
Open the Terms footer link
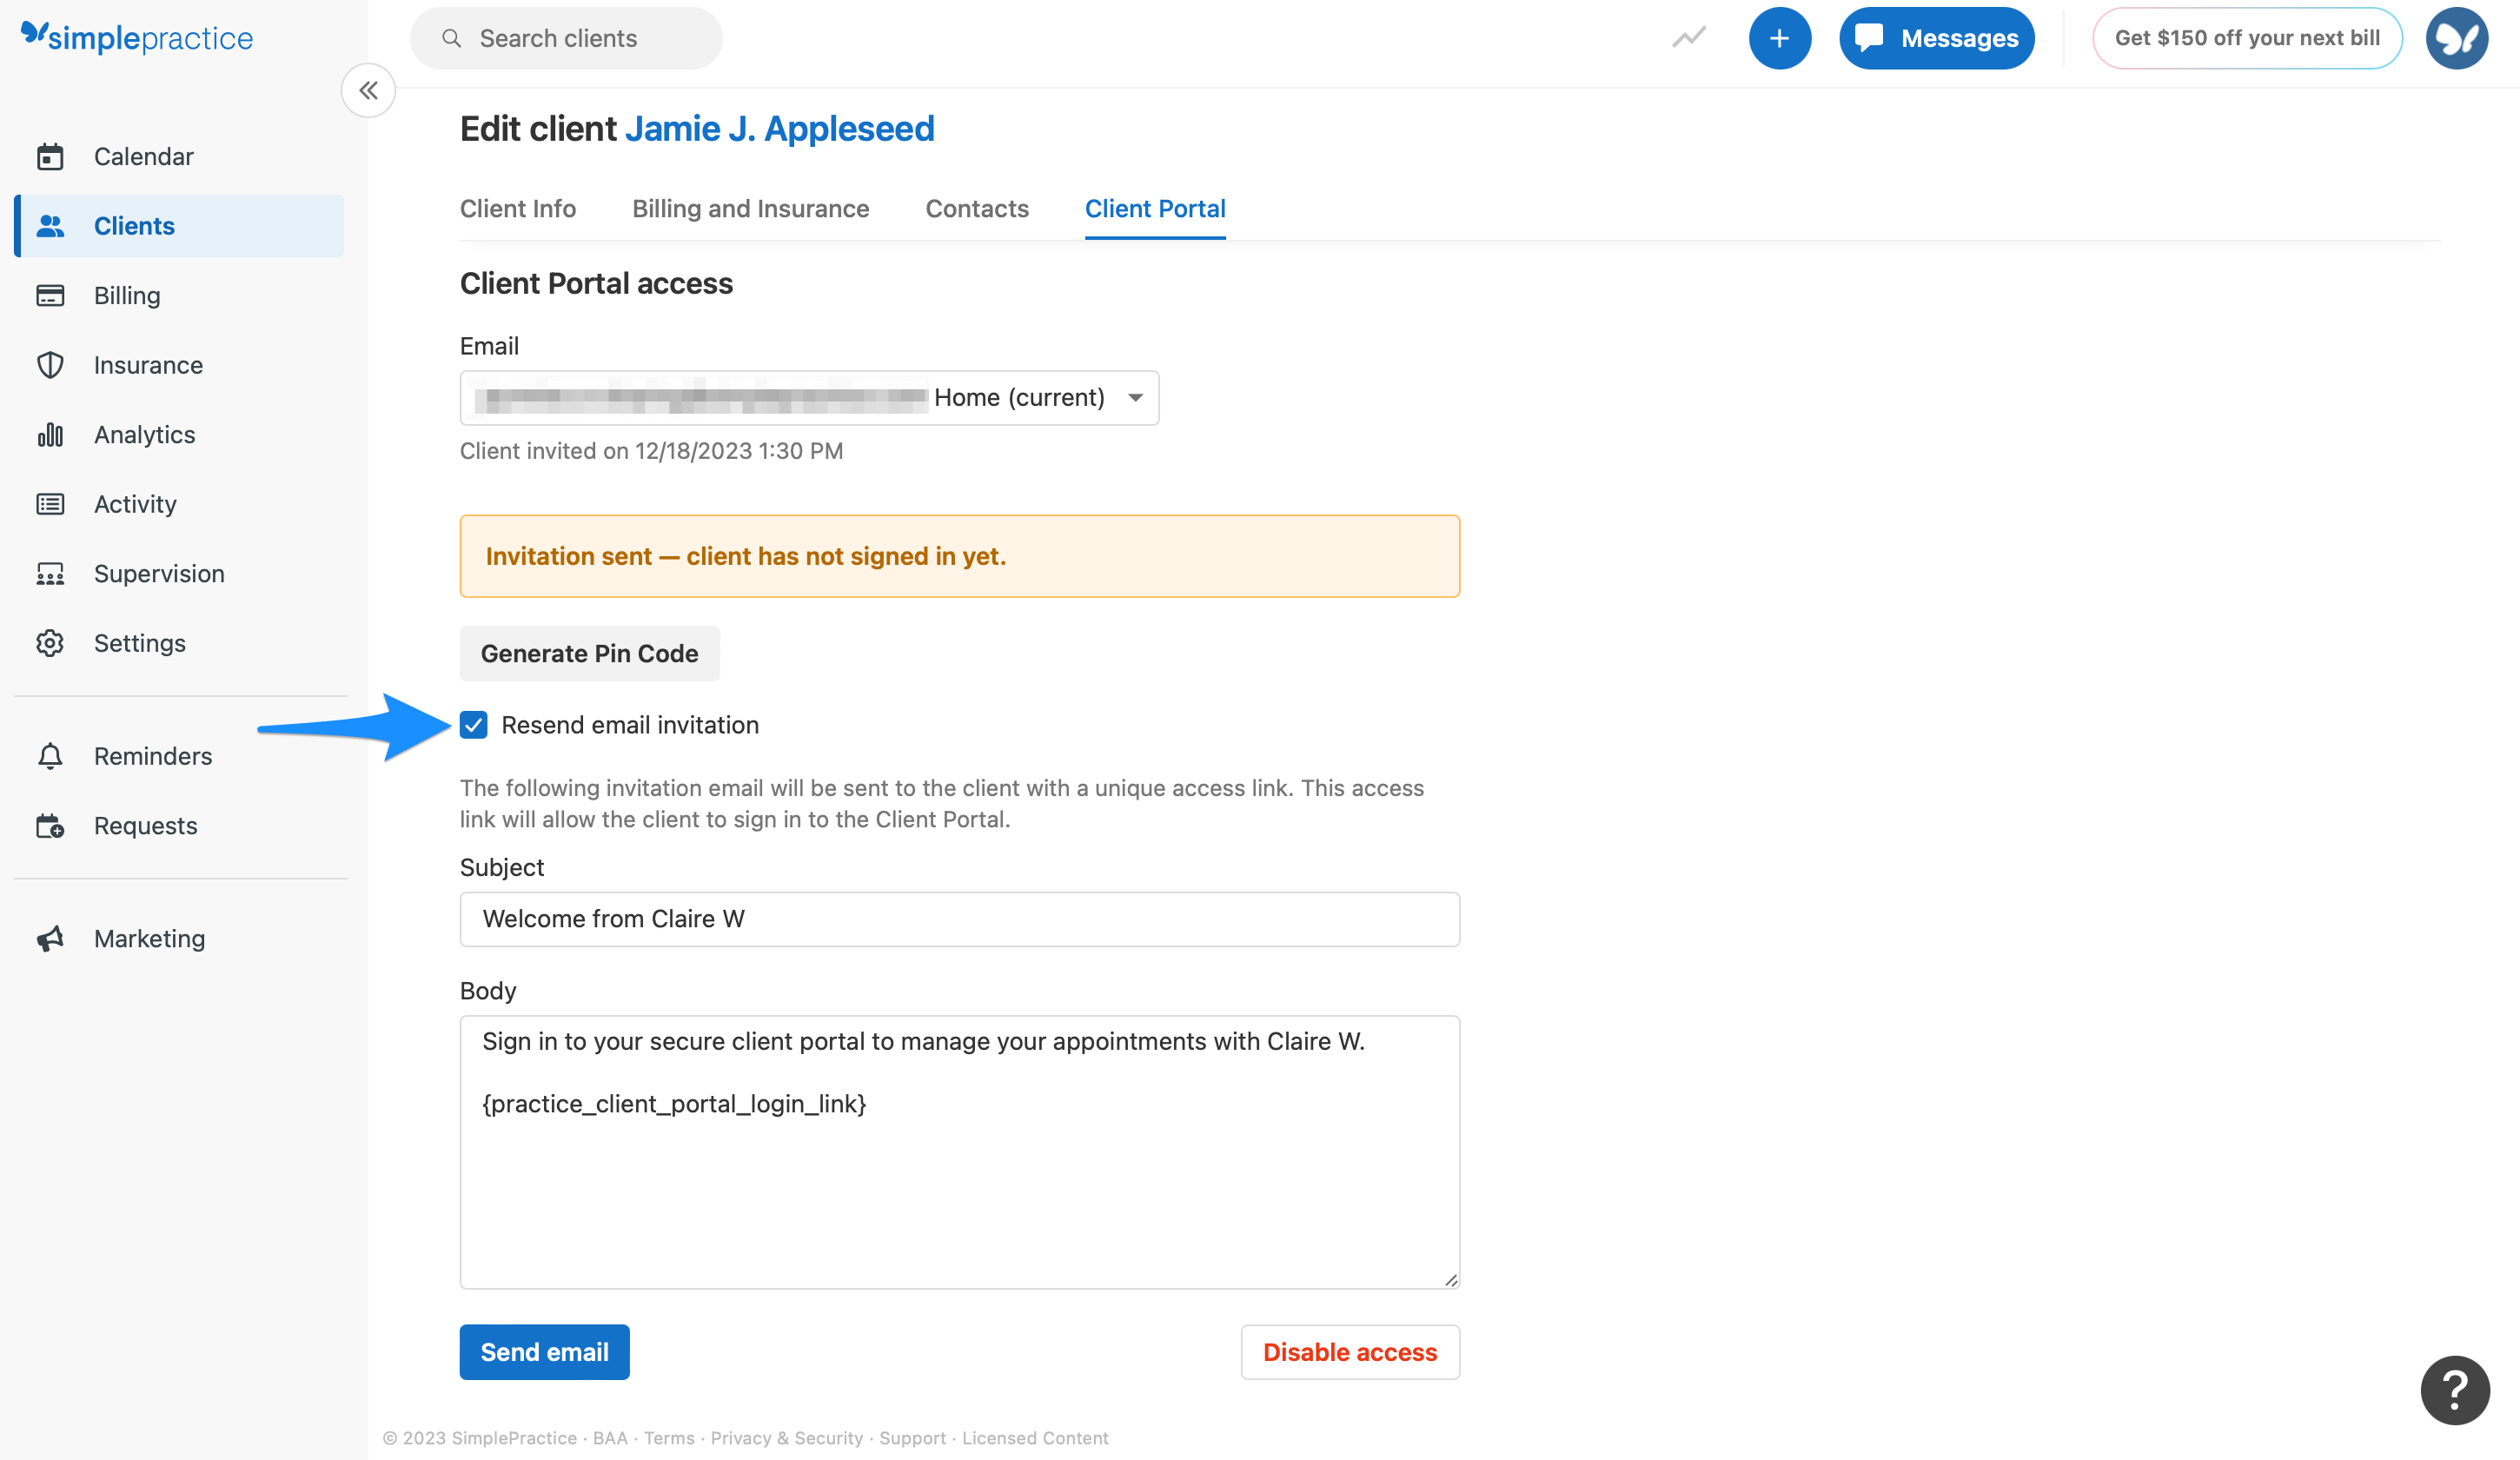pos(669,1438)
